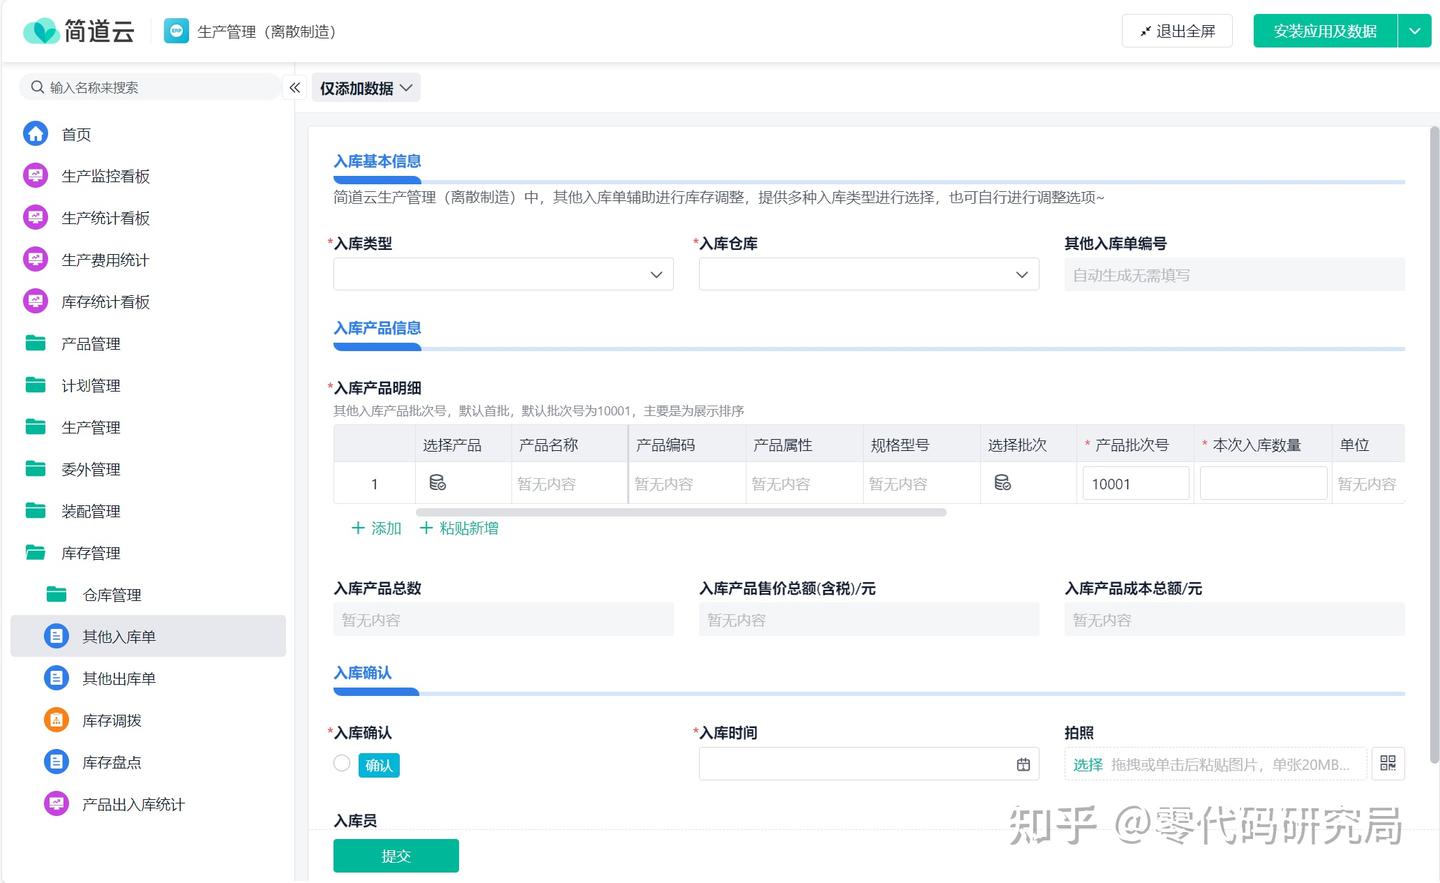Open 生产监控看板 dashboard in sidebar
This screenshot has width=1440, height=883.
pyautogui.click(x=105, y=176)
